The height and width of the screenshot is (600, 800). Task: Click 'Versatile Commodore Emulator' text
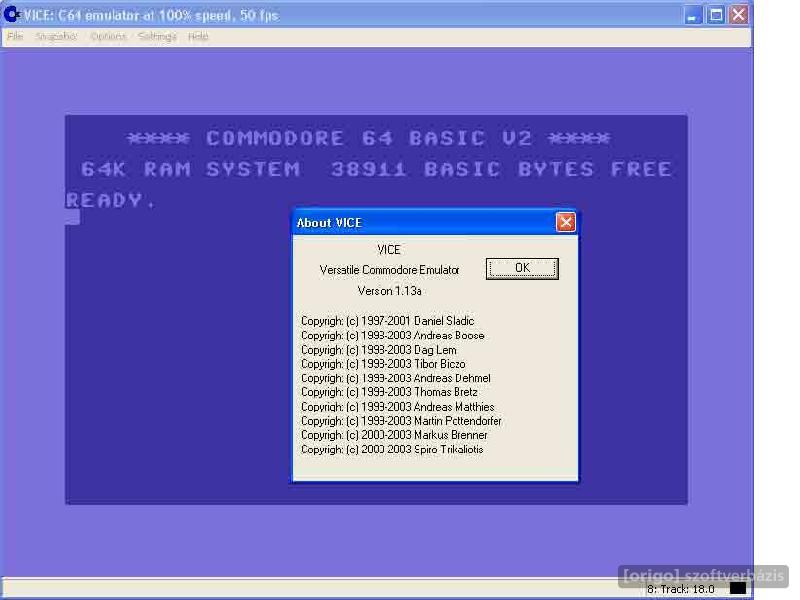coord(389,270)
